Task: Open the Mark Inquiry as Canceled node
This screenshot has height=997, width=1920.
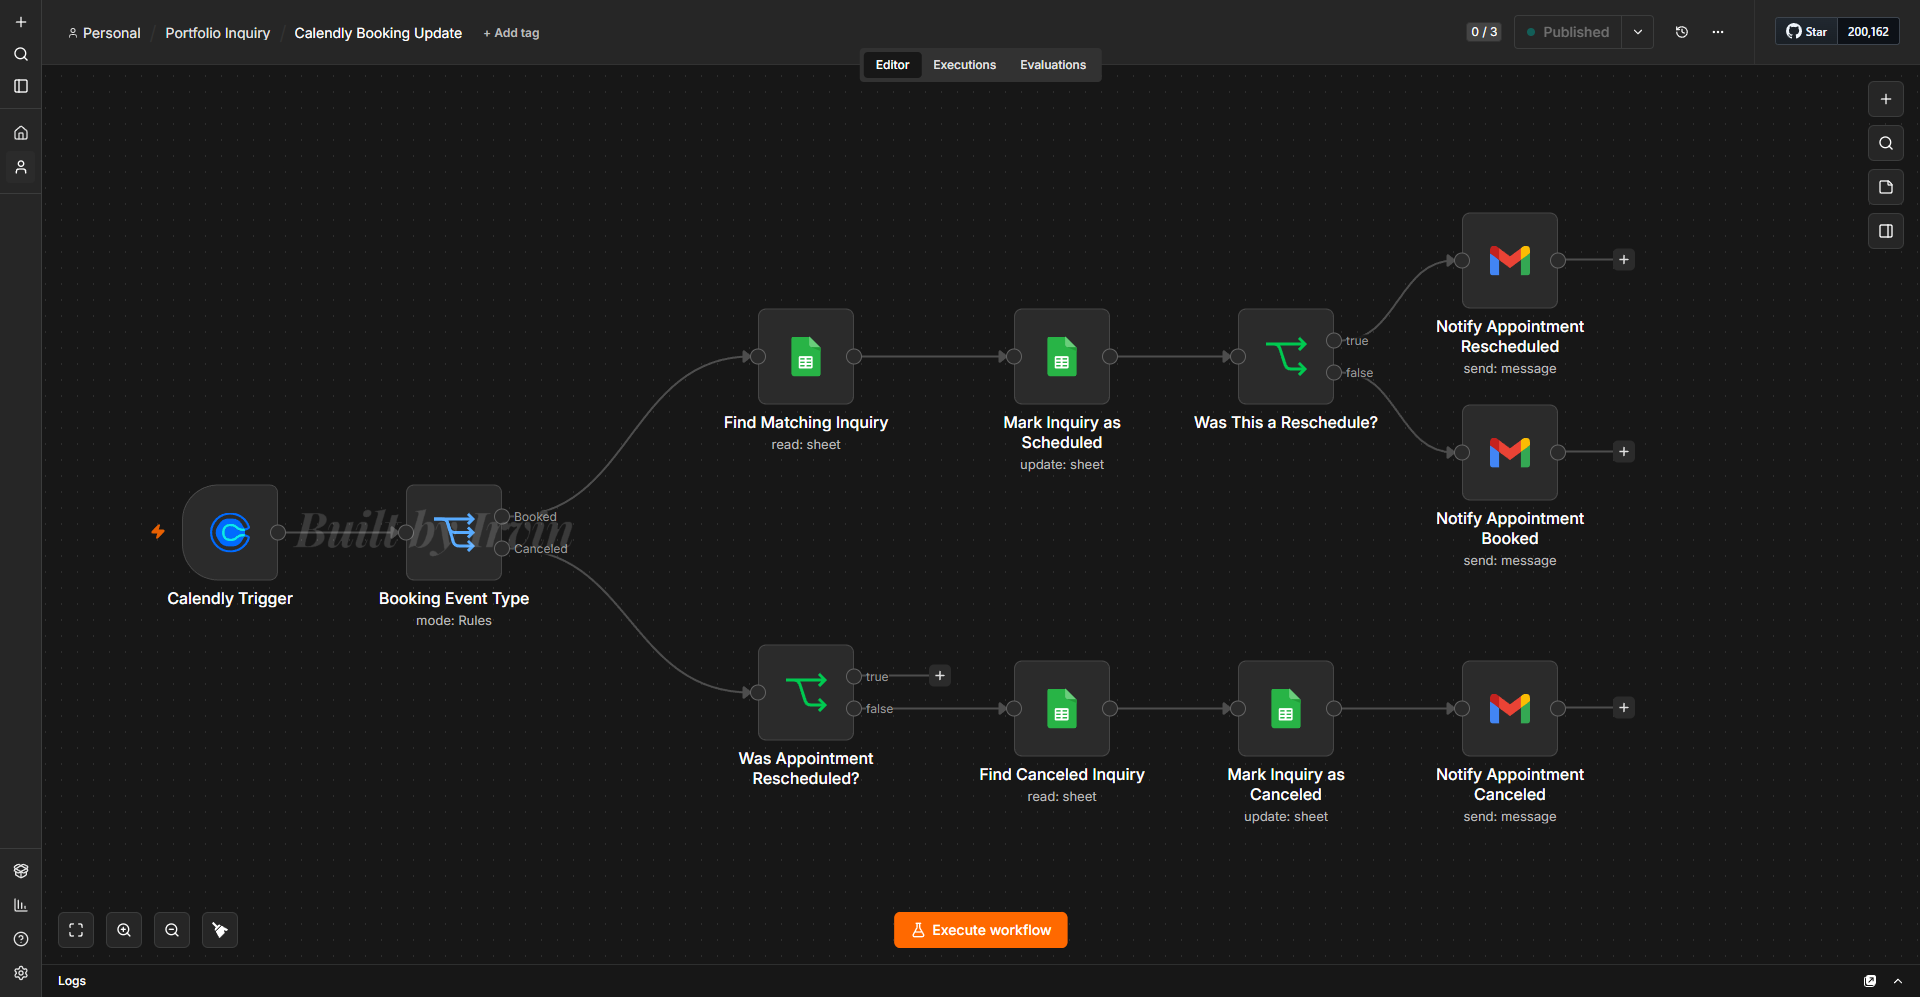Action: click(1286, 708)
